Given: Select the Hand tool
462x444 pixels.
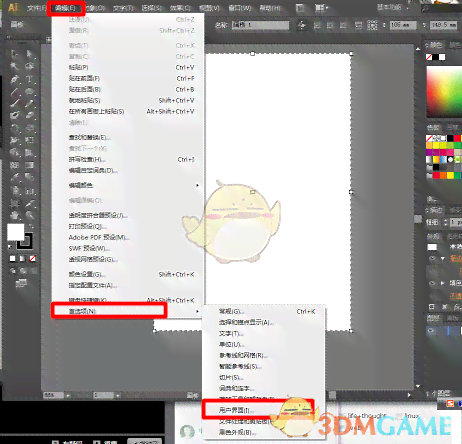Looking at the screenshot, I should (15, 216).
